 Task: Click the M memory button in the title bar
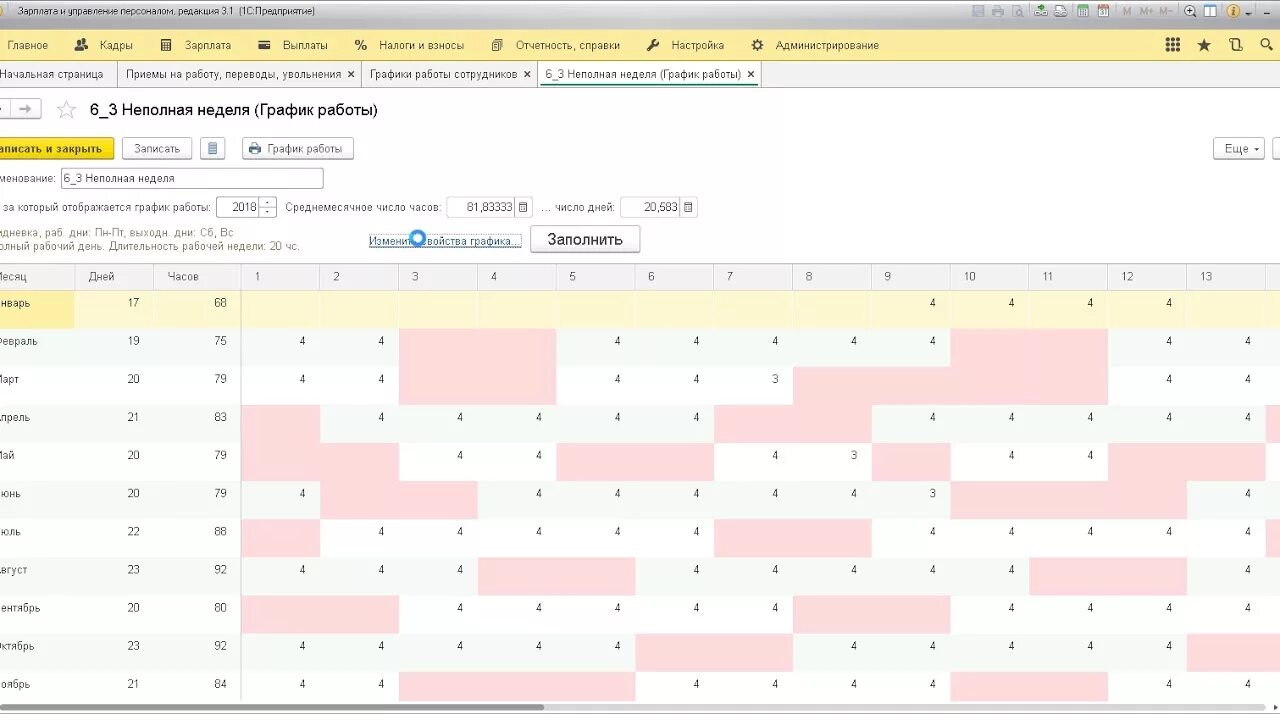point(1127,11)
